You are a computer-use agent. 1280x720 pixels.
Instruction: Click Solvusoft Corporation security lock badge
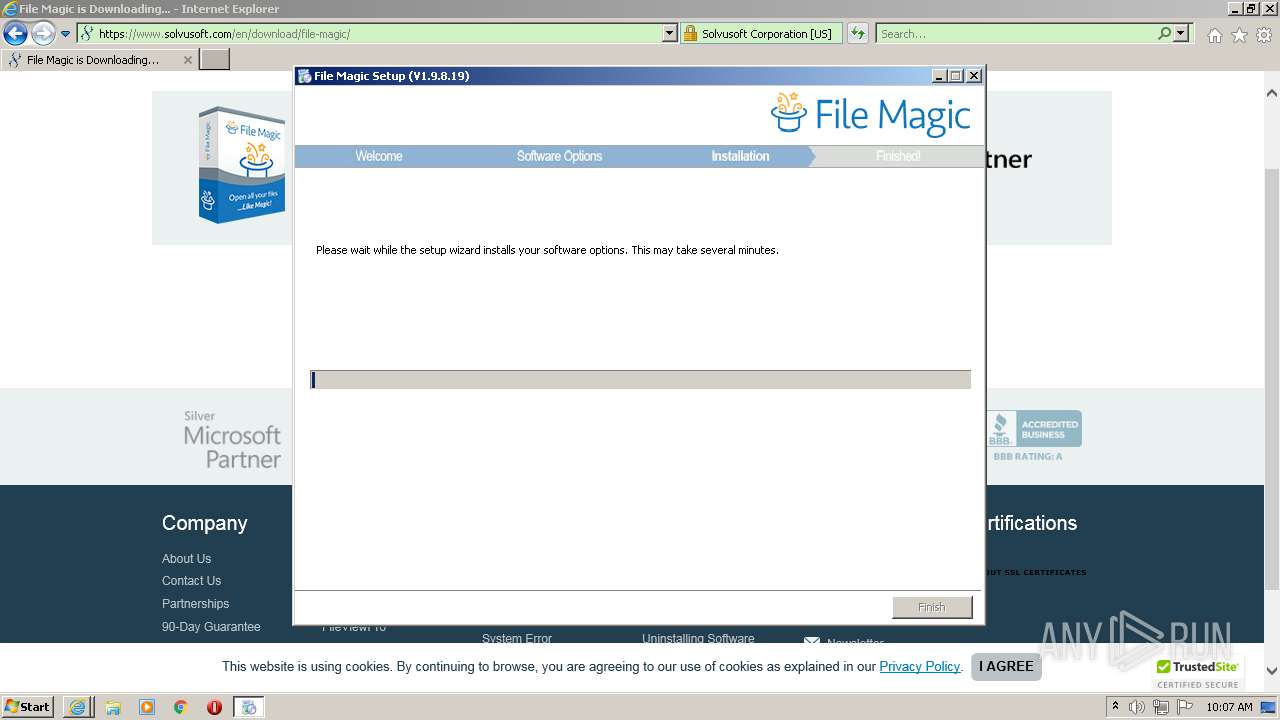pyautogui.click(x=761, y=34)
